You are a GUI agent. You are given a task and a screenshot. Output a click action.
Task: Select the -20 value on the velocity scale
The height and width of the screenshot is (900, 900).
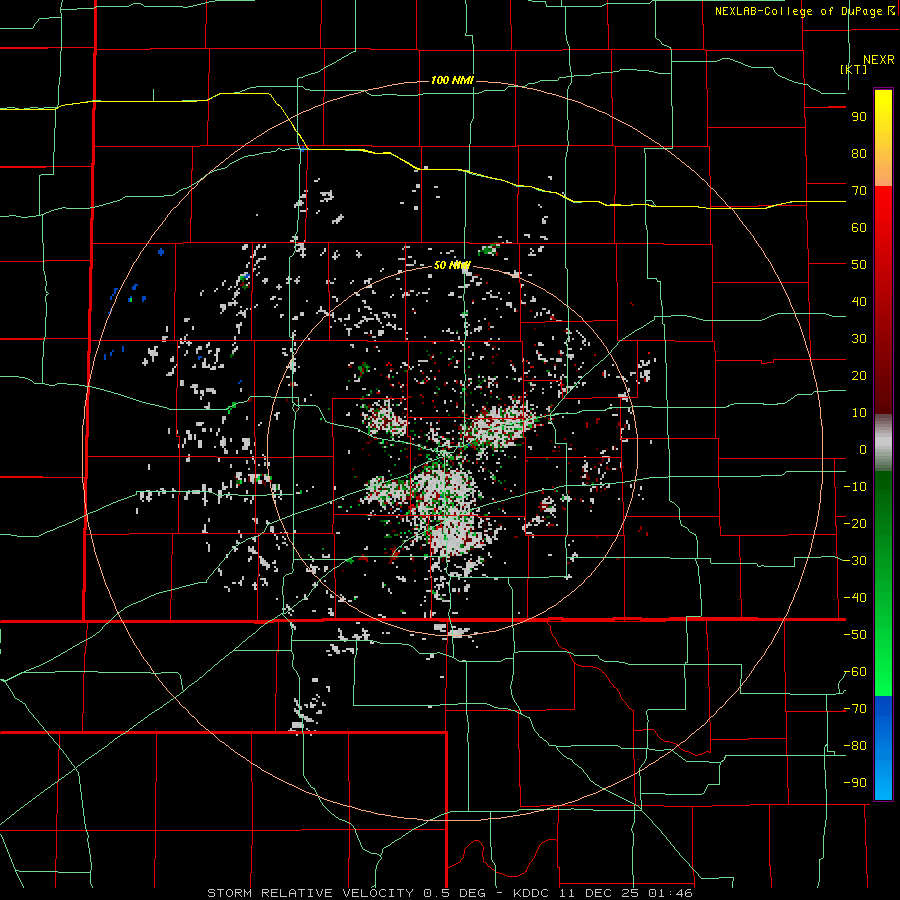(x=855, y=524)
